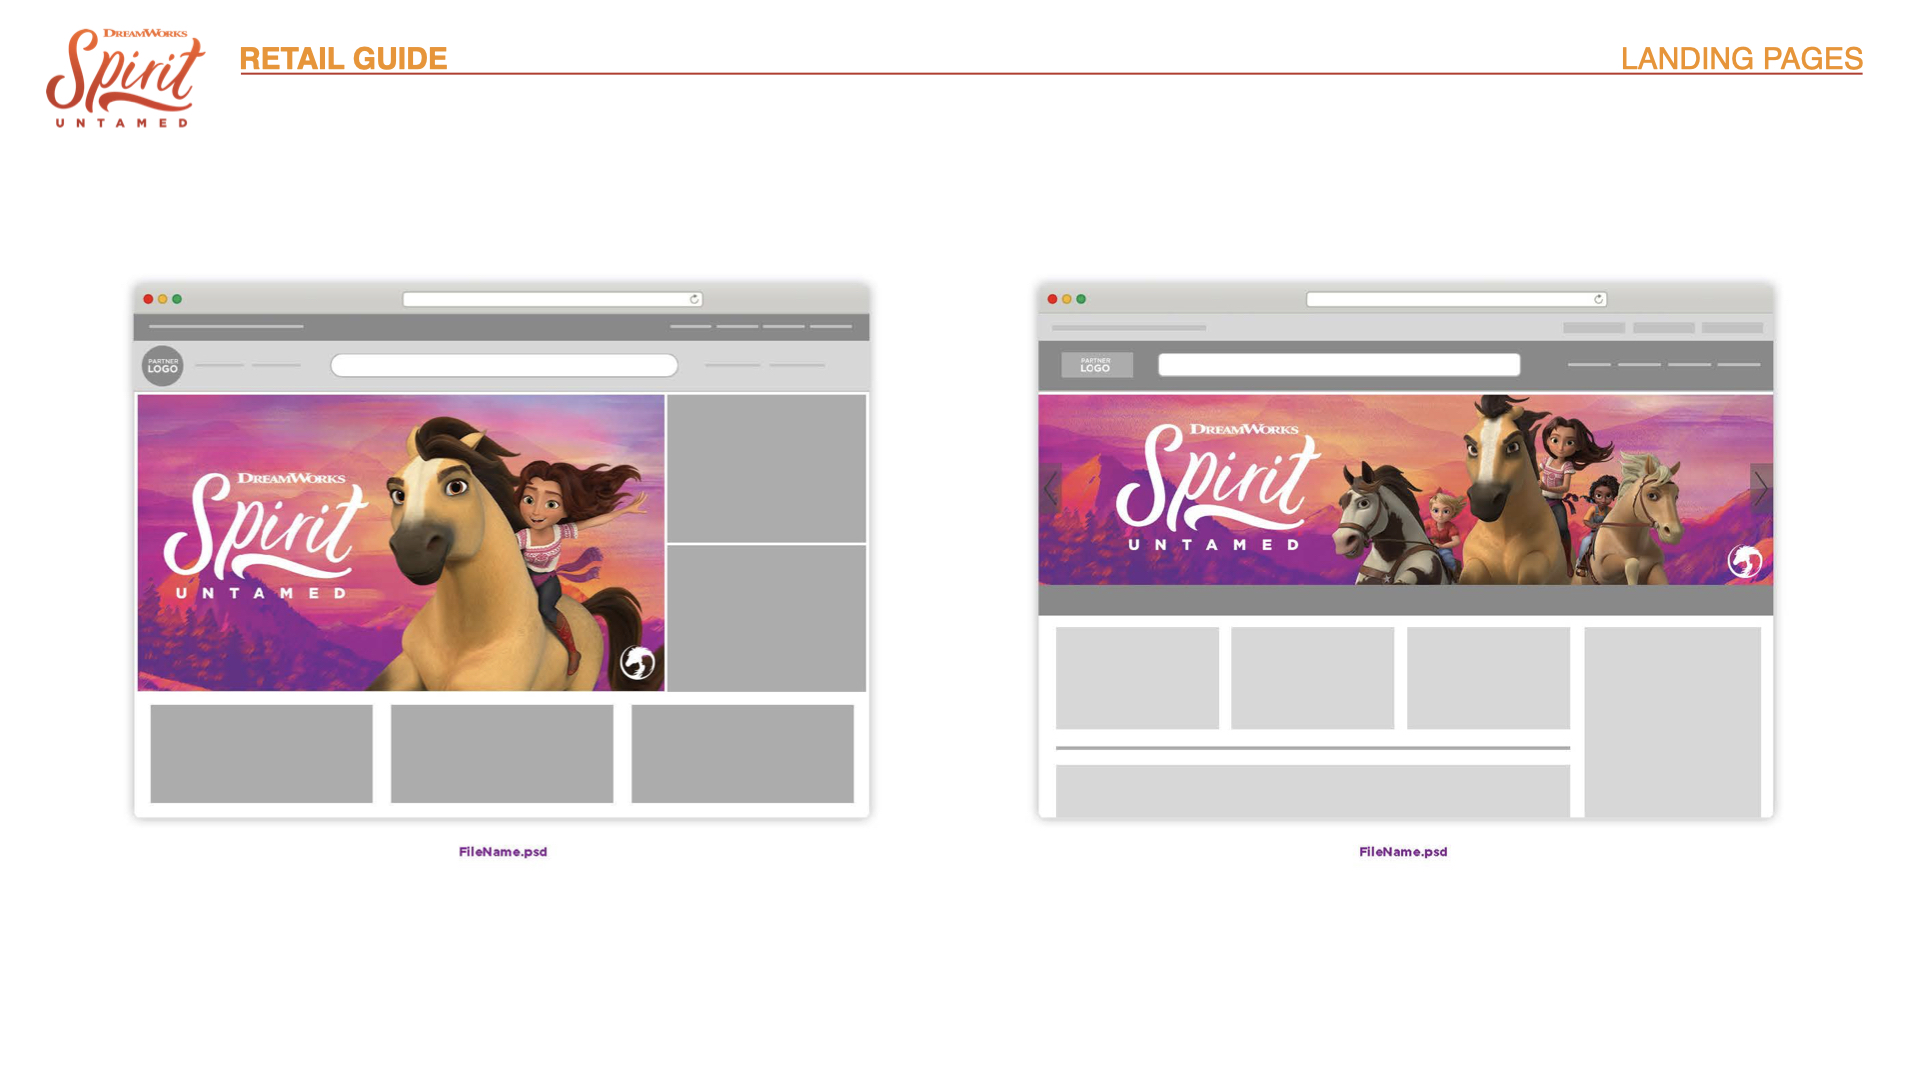Screen dimensions: 1920x1080
Task: Advance carousel with right arrow on banner
Action: tap(1761, 489)
